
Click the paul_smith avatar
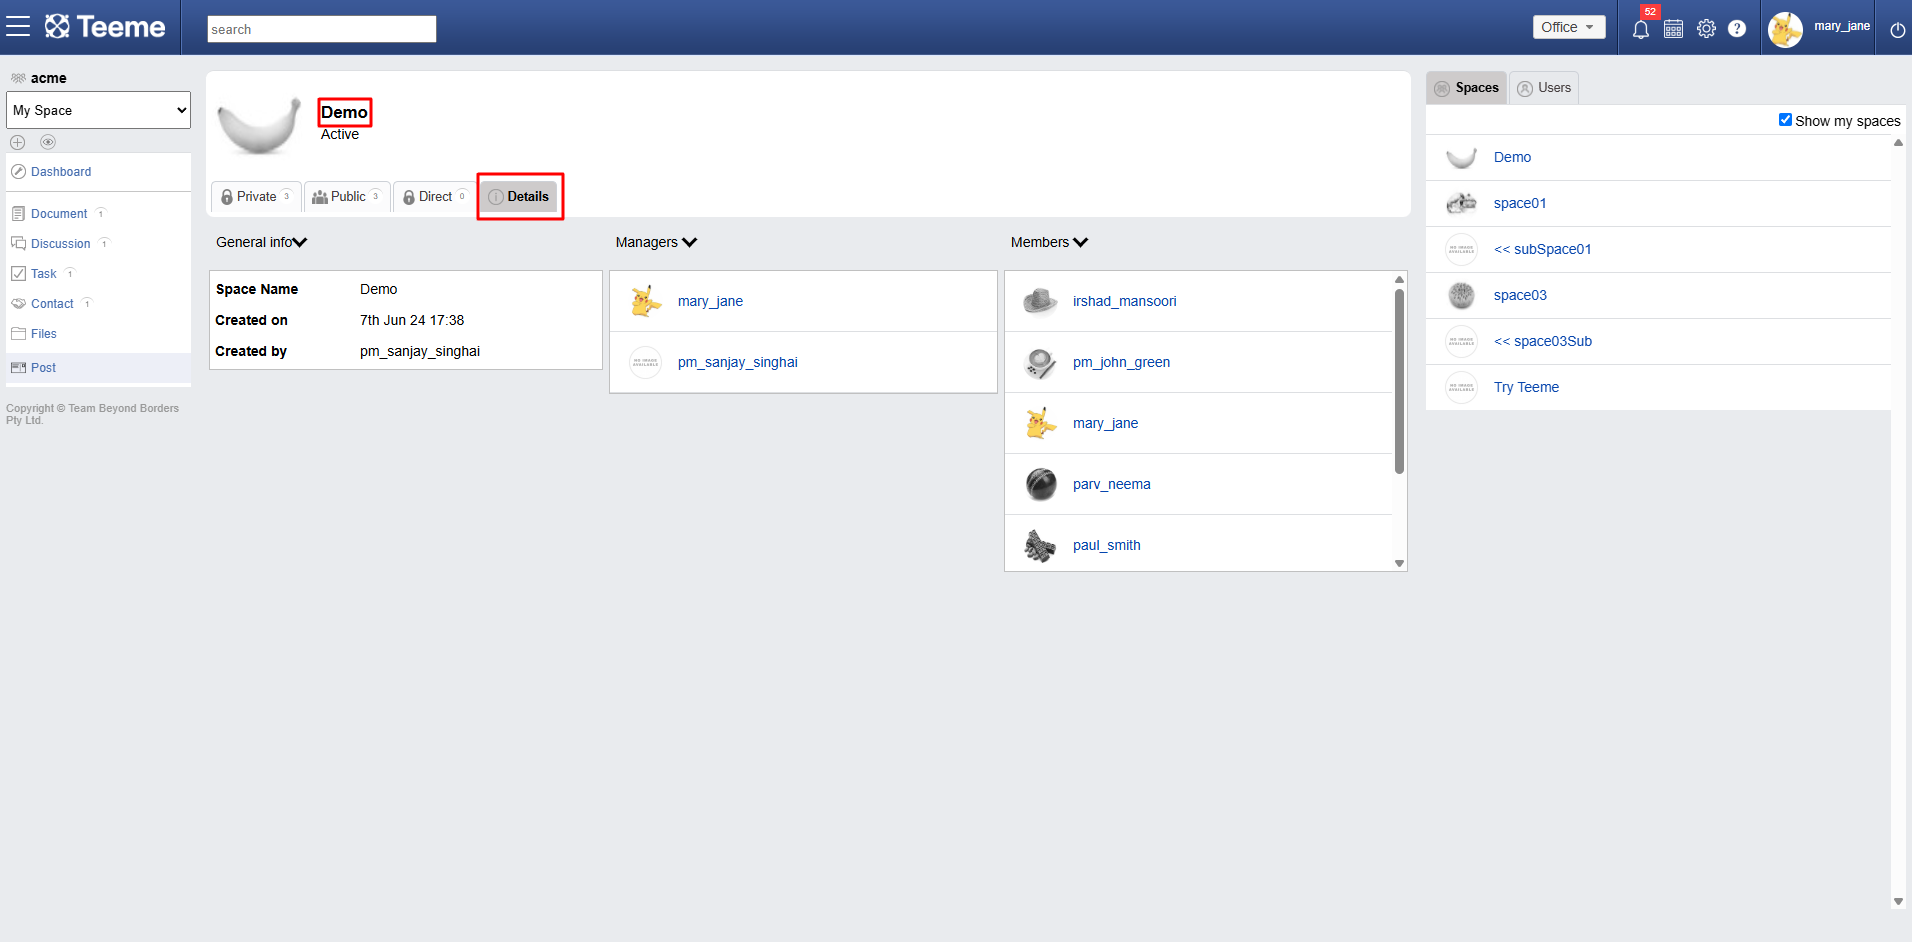pos(1040,545)
